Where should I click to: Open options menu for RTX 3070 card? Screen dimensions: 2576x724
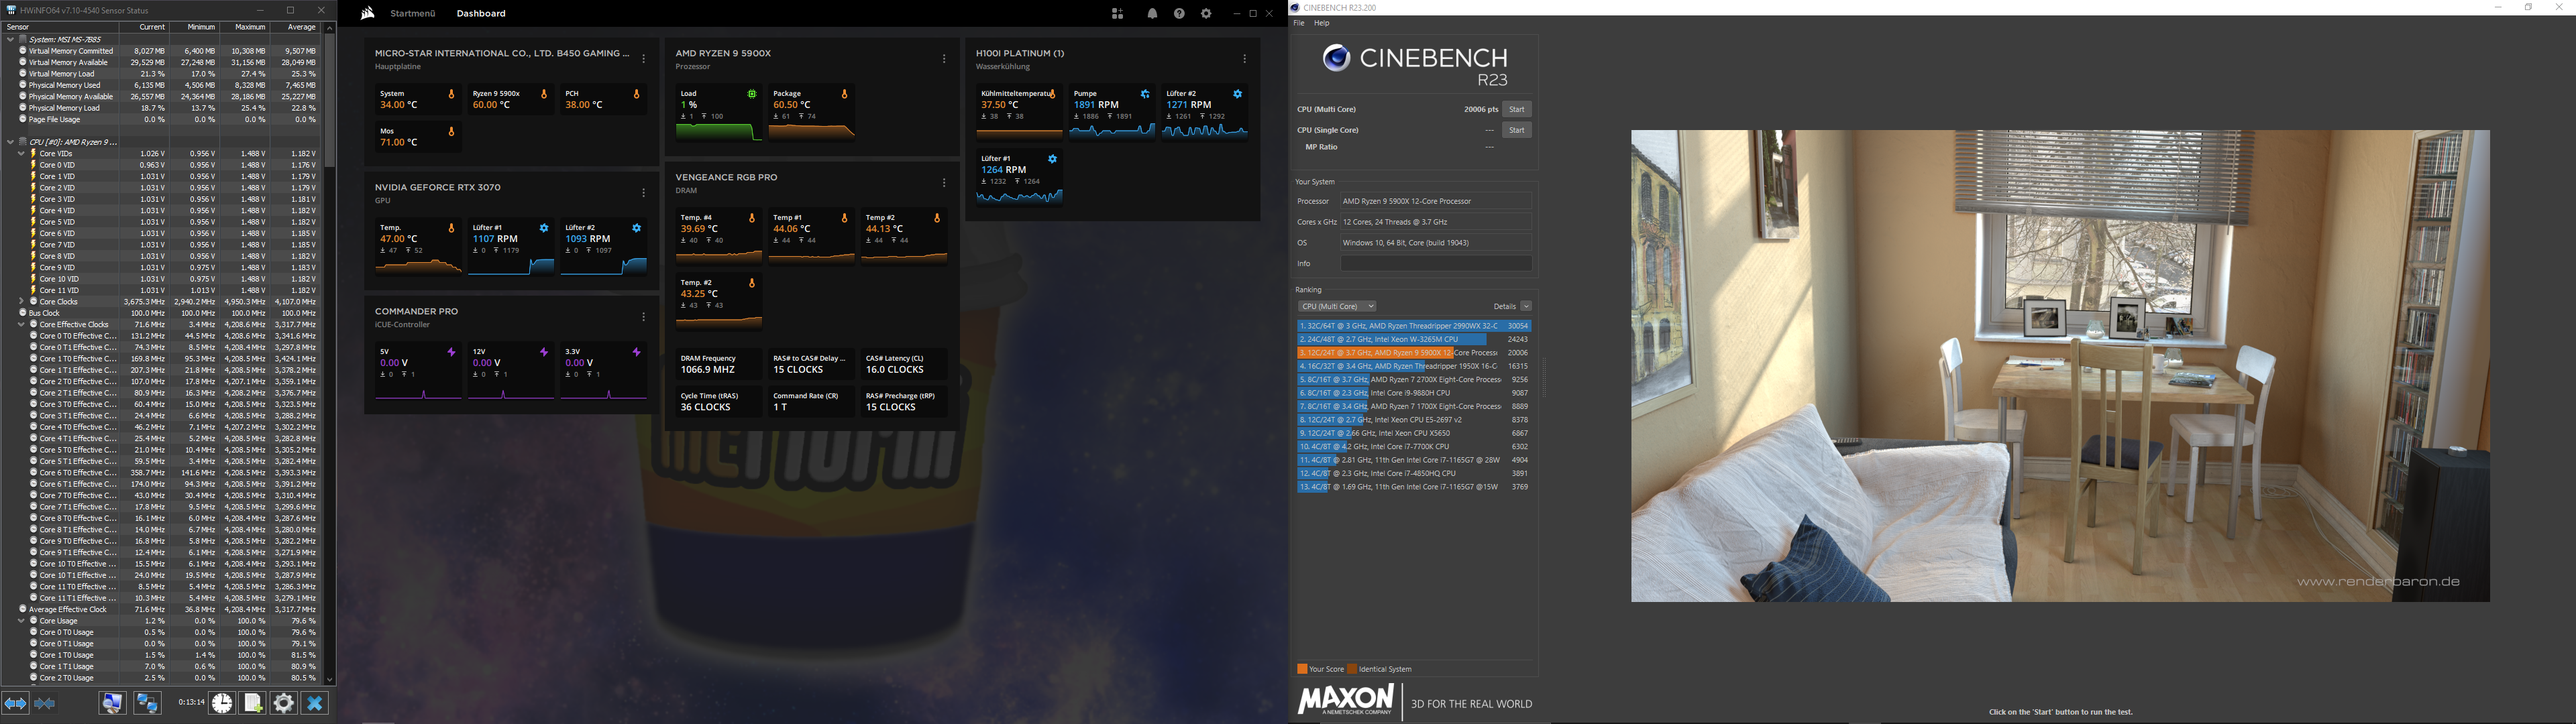(643, 193)
